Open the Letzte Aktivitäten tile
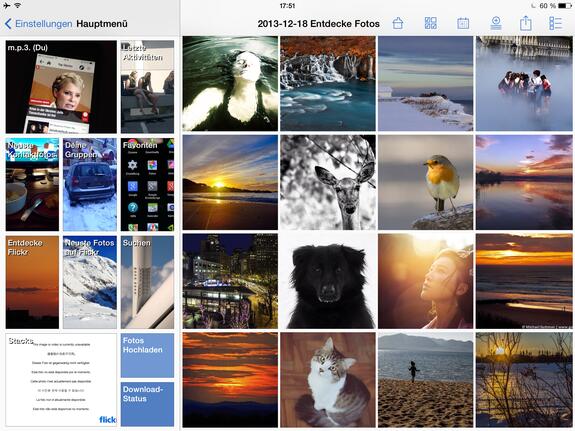 coord(147,87)
